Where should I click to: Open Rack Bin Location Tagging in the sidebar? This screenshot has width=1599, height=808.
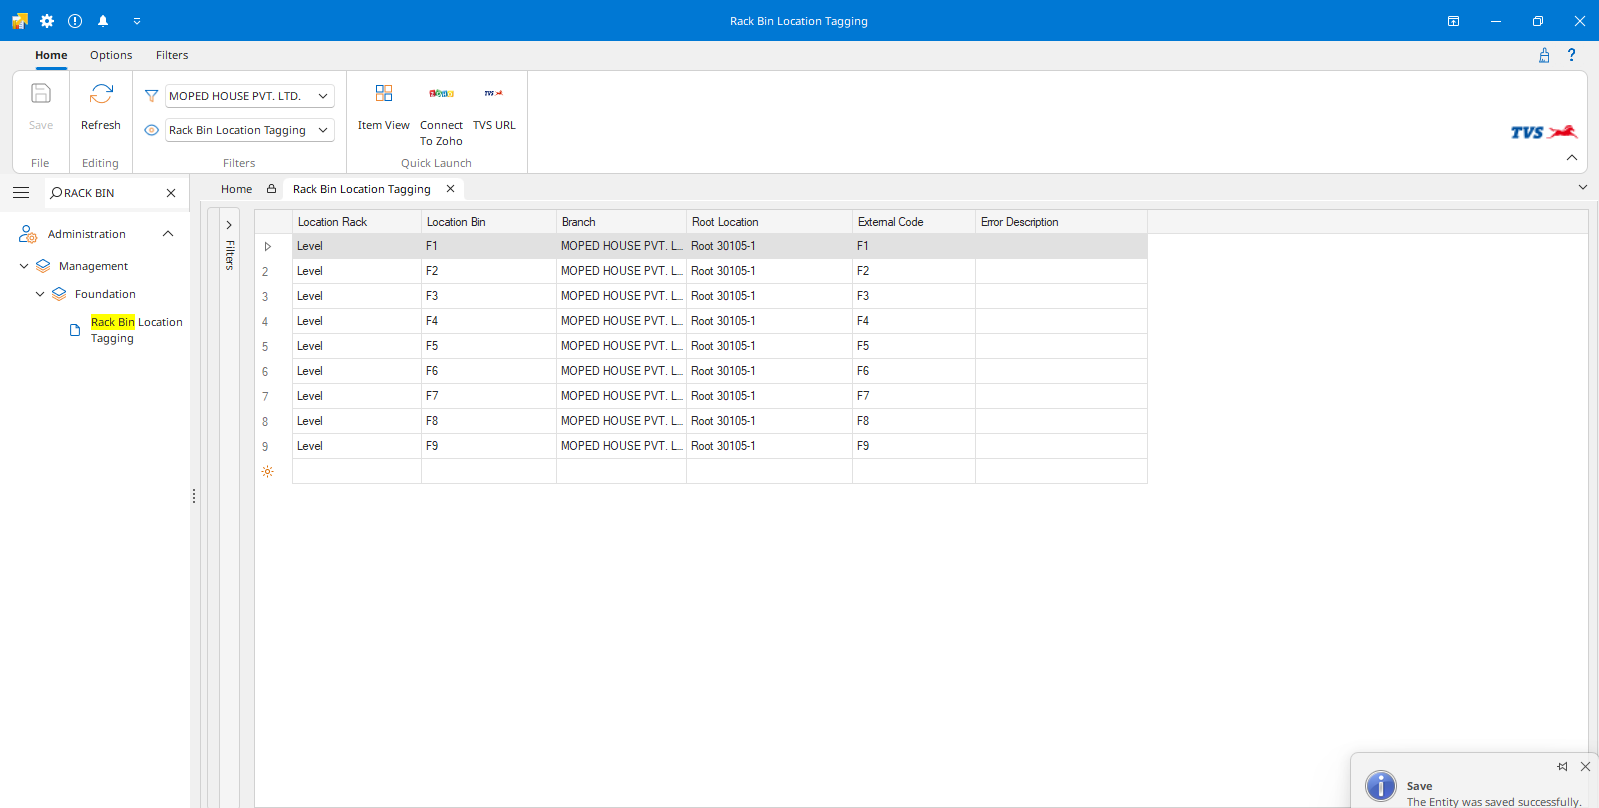pos(136,330)
